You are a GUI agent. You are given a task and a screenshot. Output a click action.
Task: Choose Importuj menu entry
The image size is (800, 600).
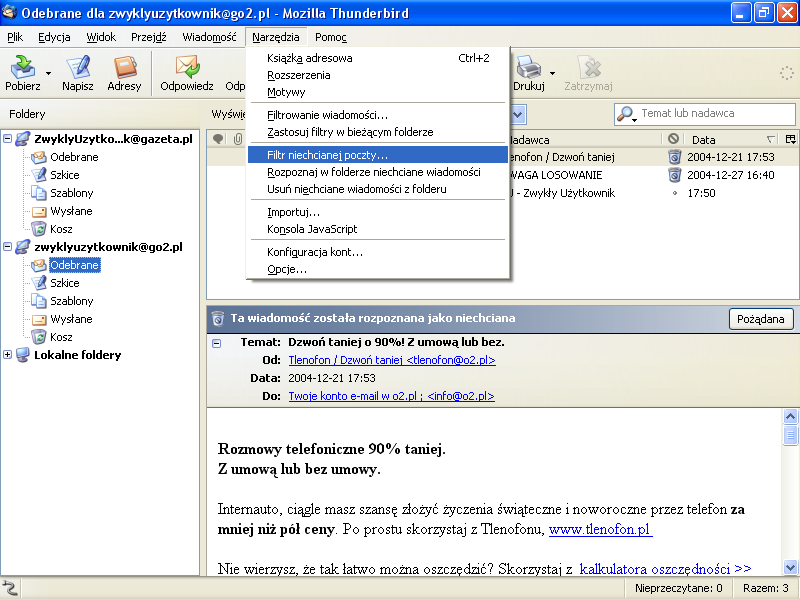[378, 212]
